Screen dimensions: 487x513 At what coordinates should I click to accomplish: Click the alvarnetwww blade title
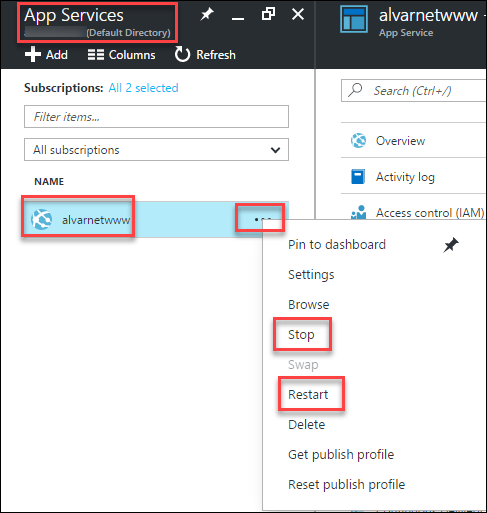tap(428, 15)
